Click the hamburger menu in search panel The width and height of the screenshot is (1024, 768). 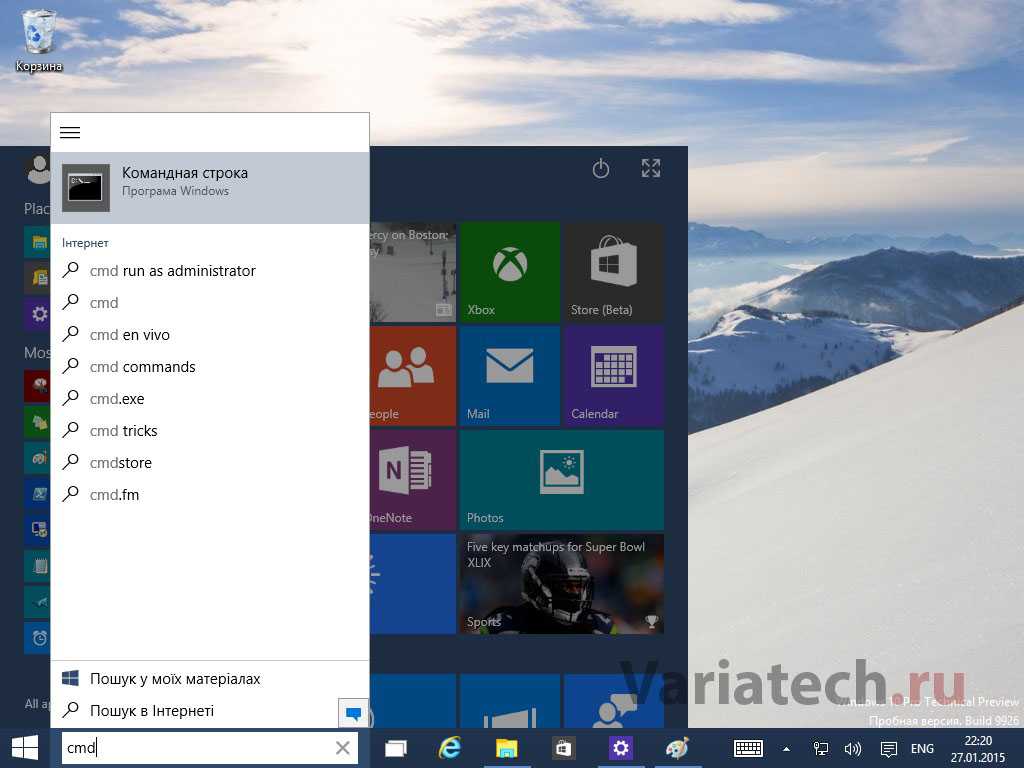70,133
